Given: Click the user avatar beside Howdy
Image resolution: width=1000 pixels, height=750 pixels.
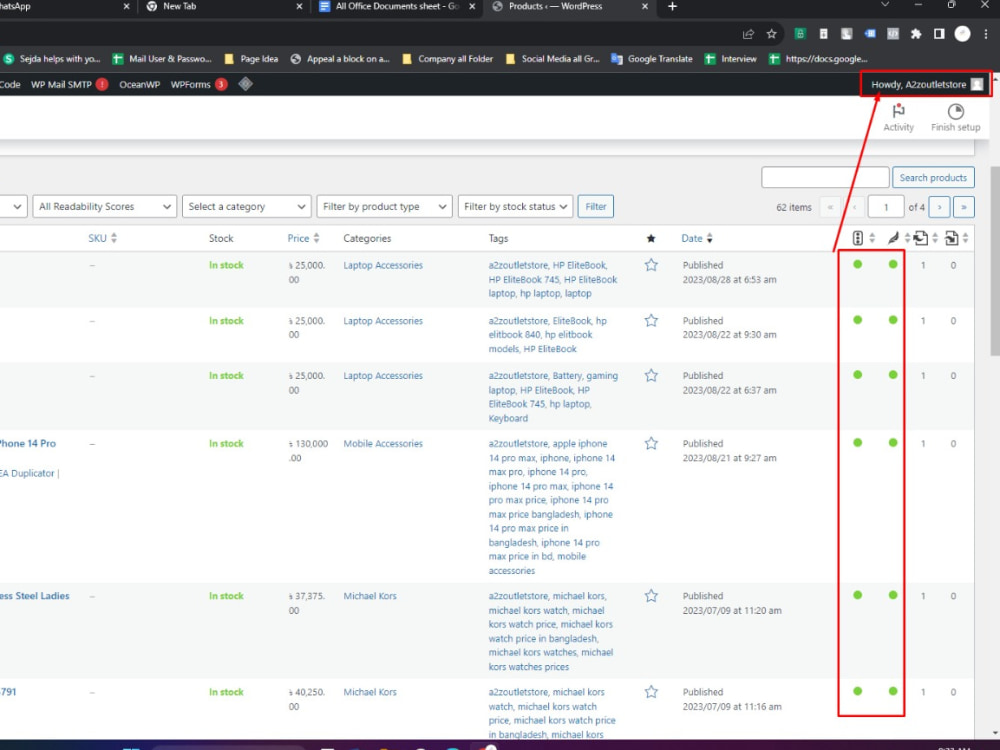Looking at the screenshot, I should [976, 84].
